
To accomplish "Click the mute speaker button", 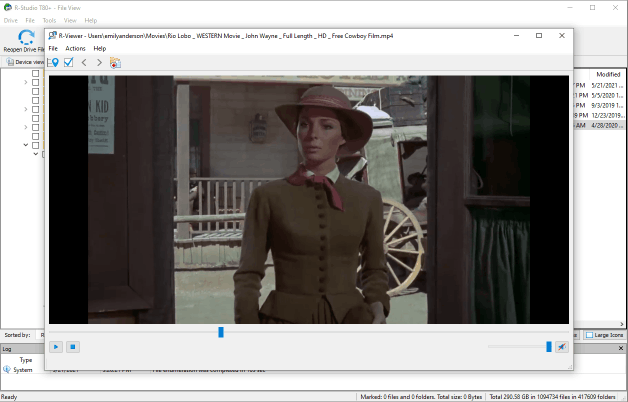I will pyautogui.click(x=562, y=347).
